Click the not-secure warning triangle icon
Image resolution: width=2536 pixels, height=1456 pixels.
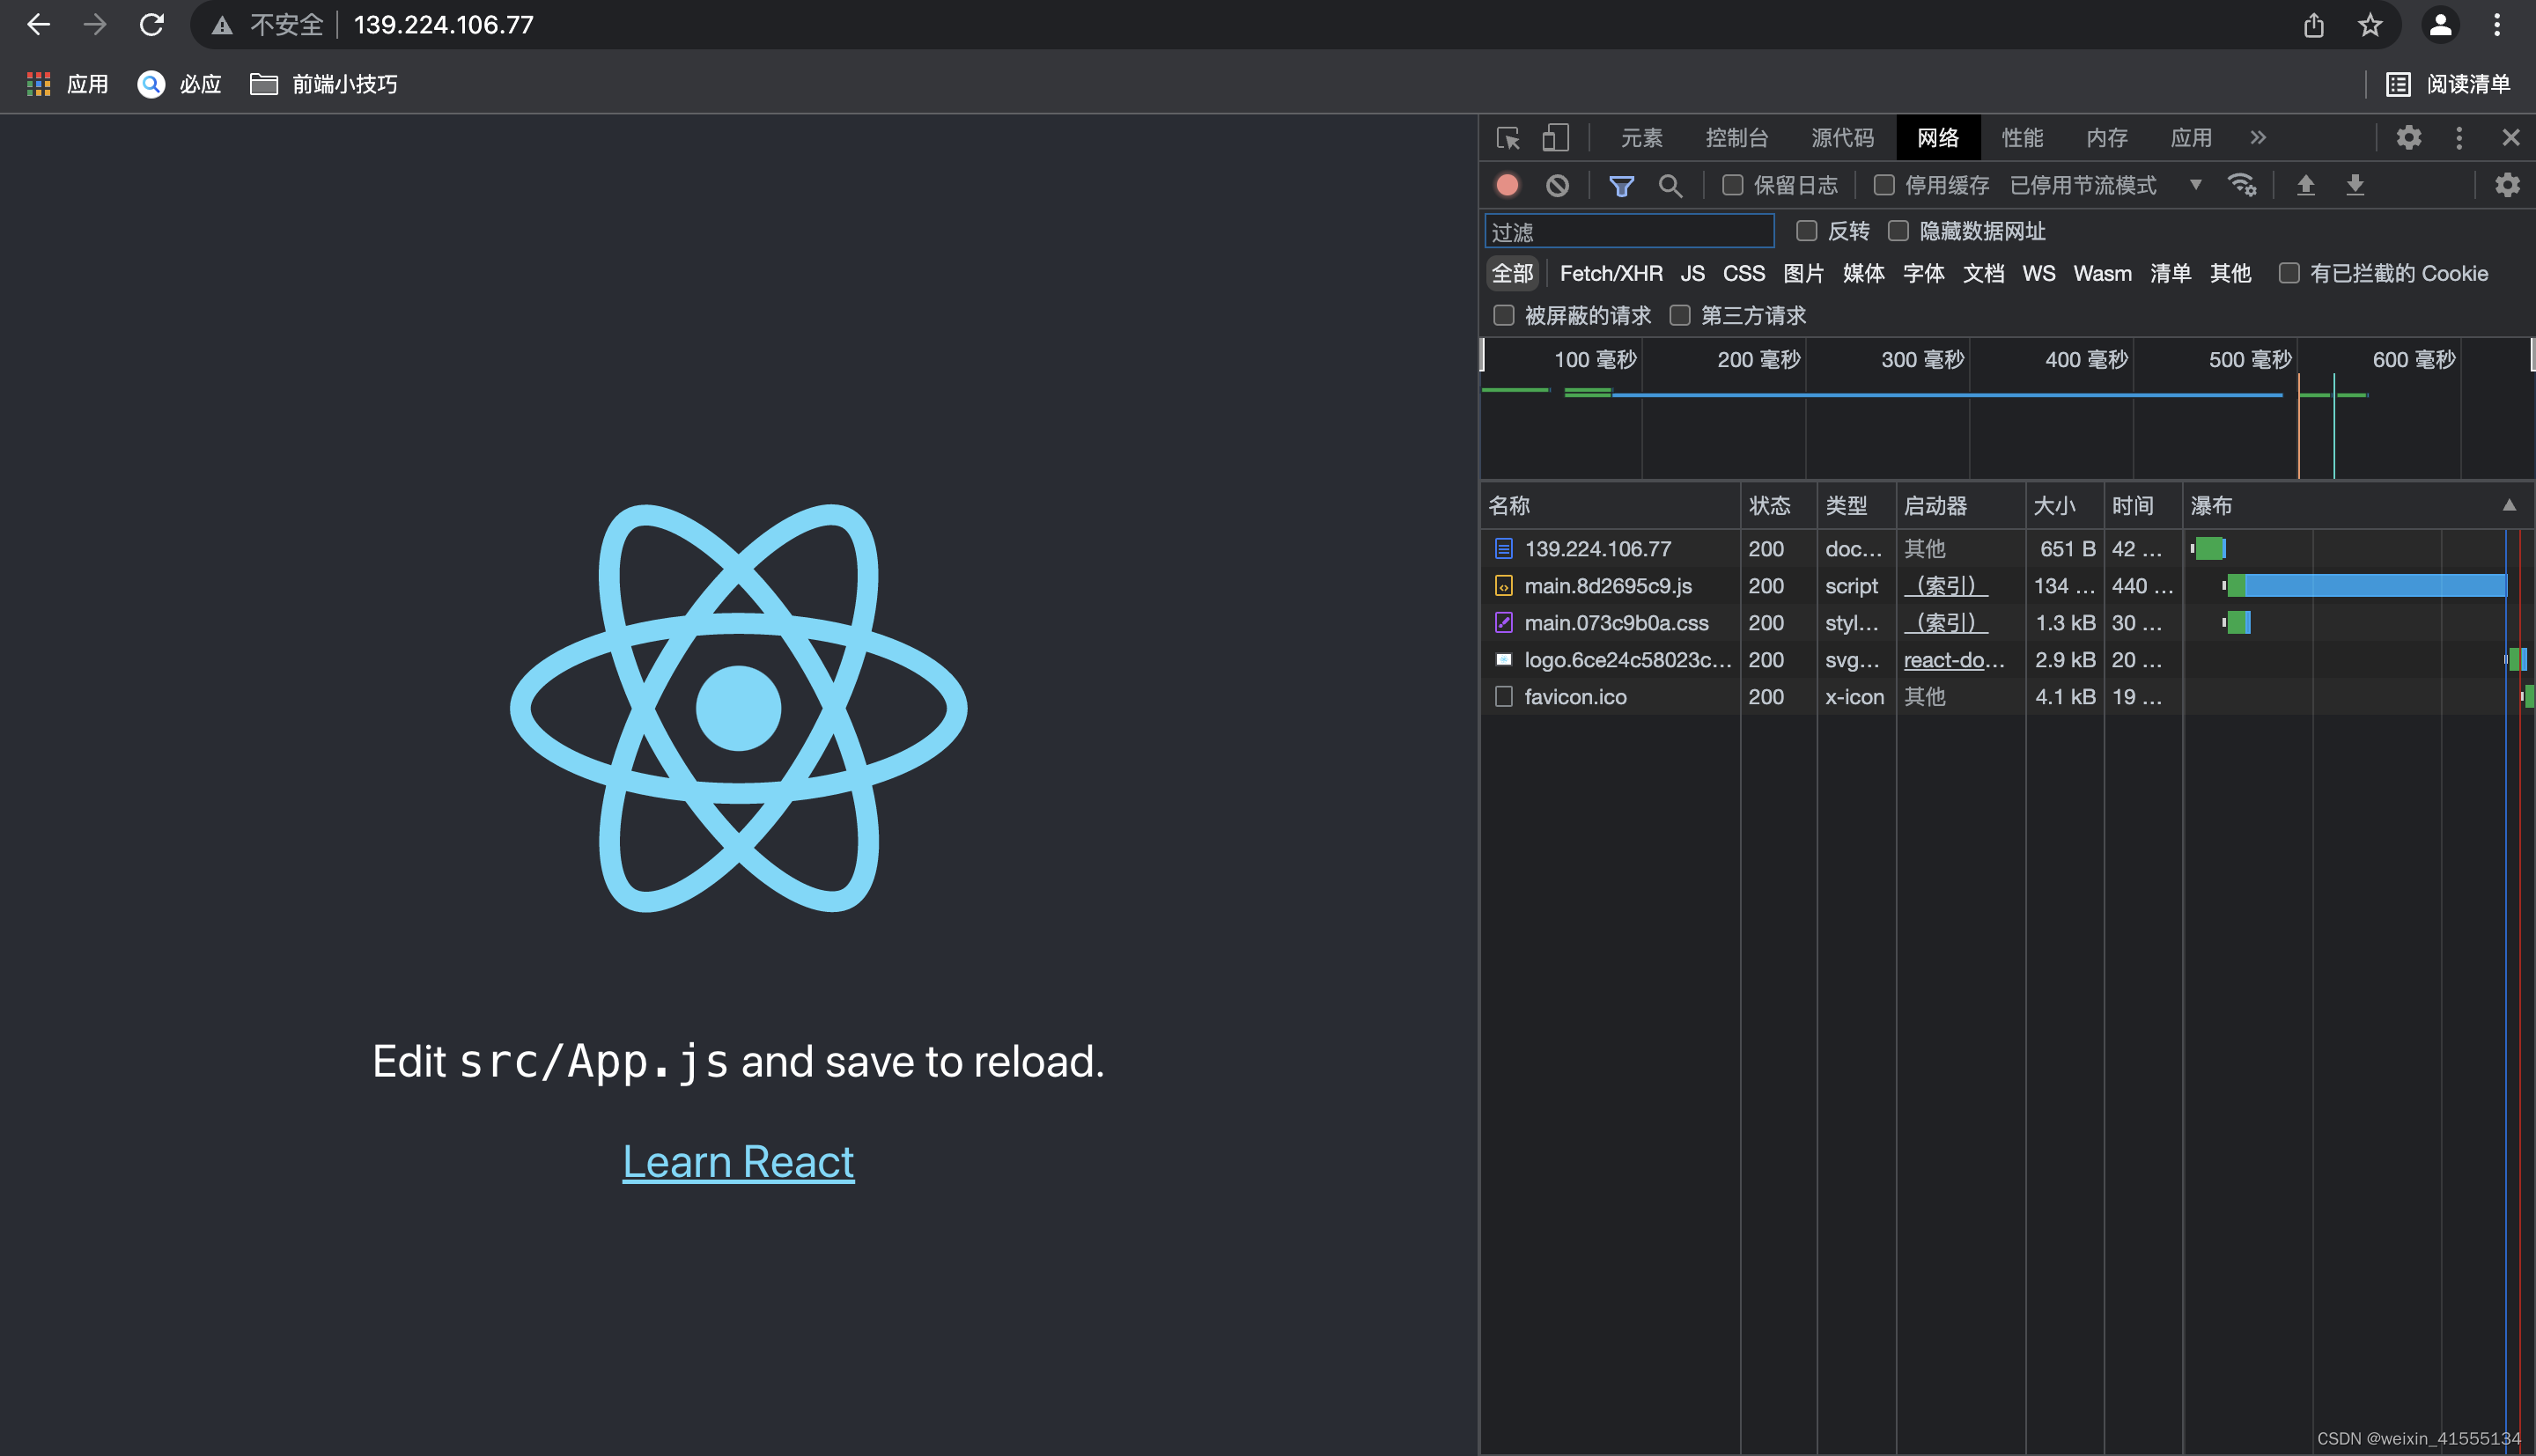click(x=222, y=26)
